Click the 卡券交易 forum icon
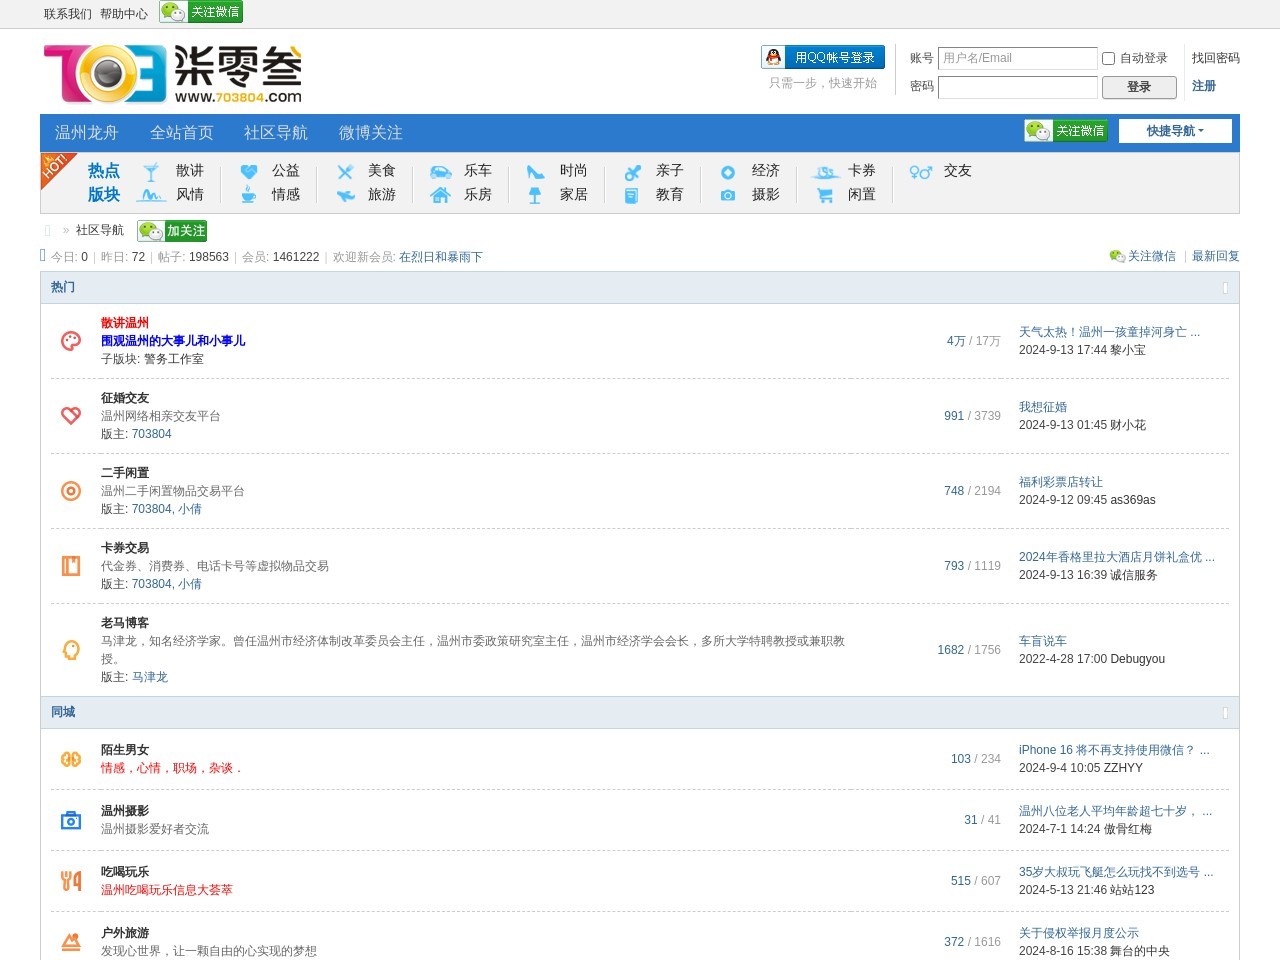Image resolution: width=1280 pixels, height=960 pixels. pos(71,566)
